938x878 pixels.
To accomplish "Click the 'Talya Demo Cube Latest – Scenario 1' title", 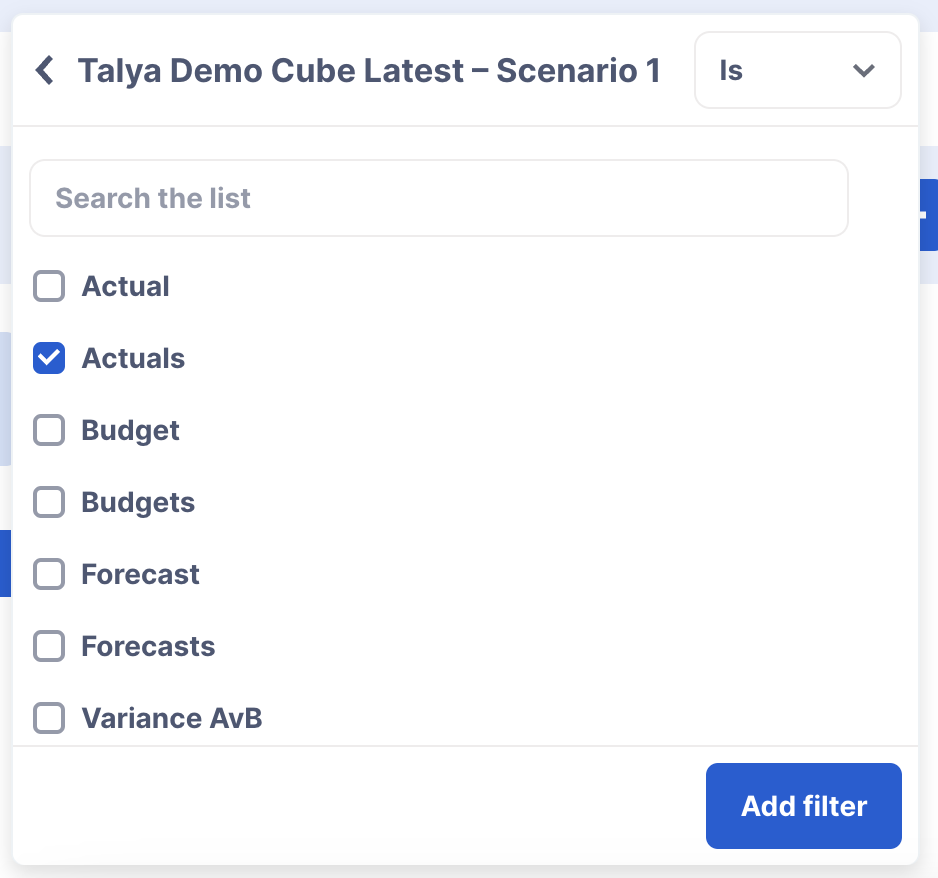I will tap(369, 71).
